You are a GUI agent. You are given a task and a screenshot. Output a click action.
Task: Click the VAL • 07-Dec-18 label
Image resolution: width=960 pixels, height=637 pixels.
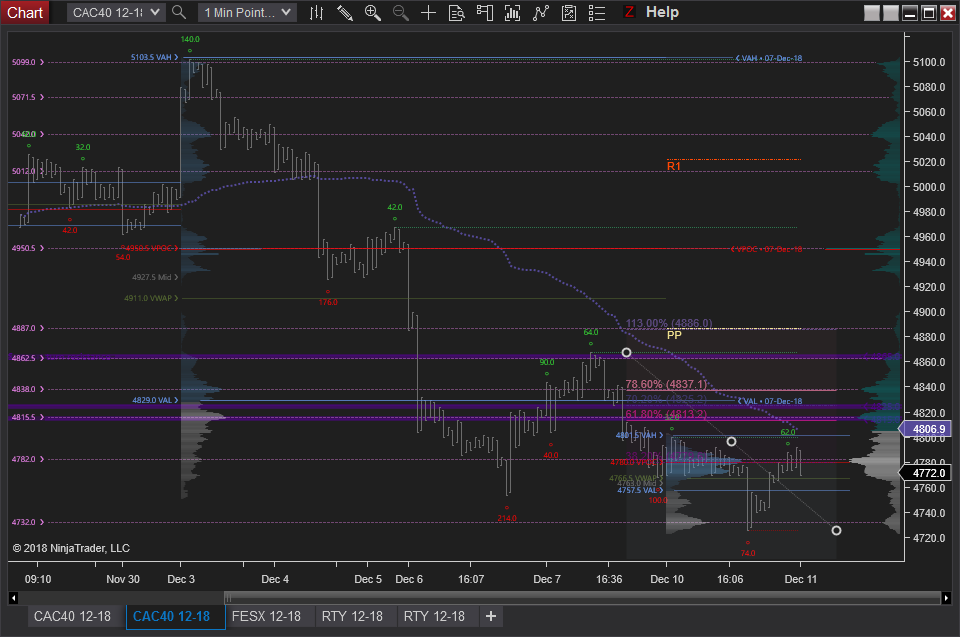click(x=770, y=401)
